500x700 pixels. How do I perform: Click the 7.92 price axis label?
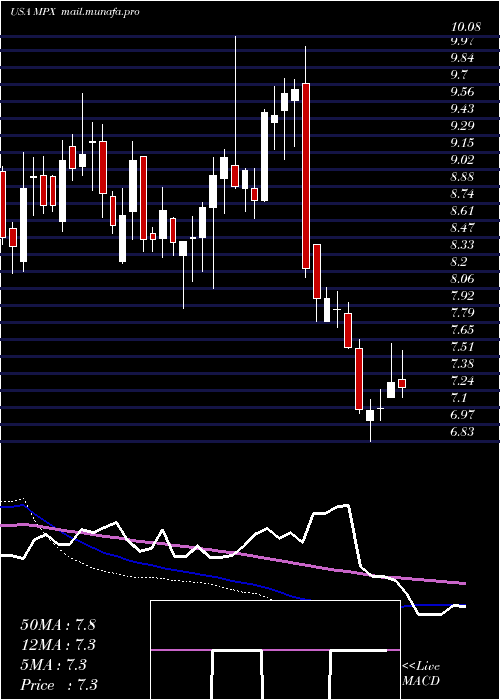tap(462, 296)
